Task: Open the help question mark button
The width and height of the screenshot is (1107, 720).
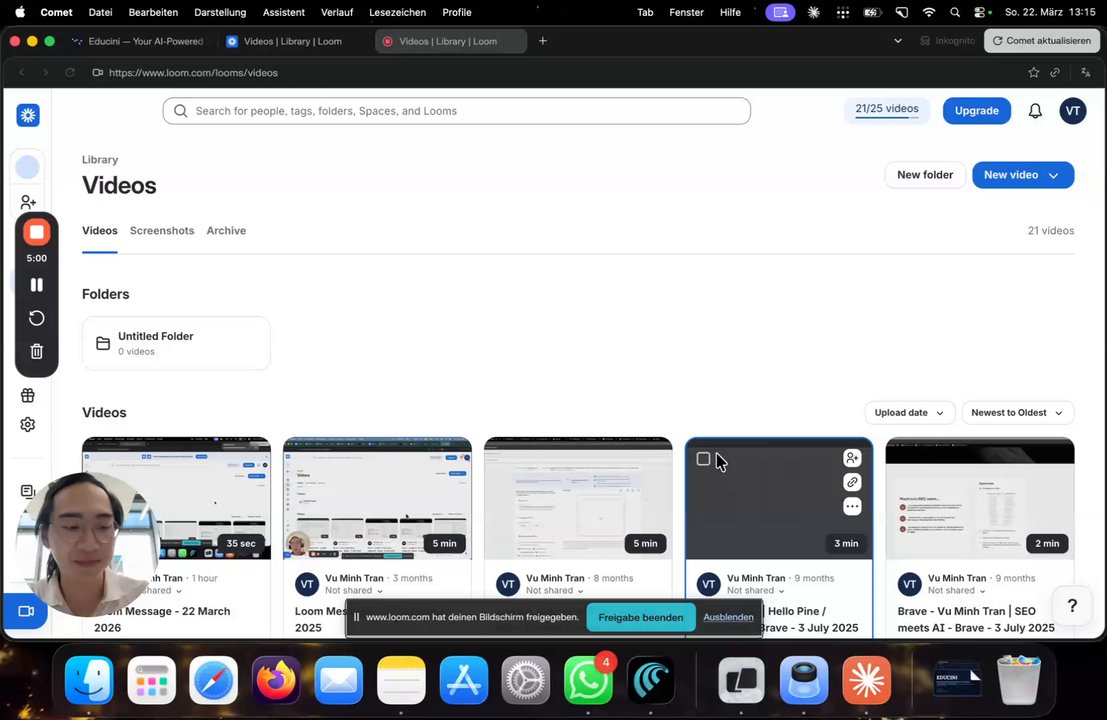Action: (1072, 606)
